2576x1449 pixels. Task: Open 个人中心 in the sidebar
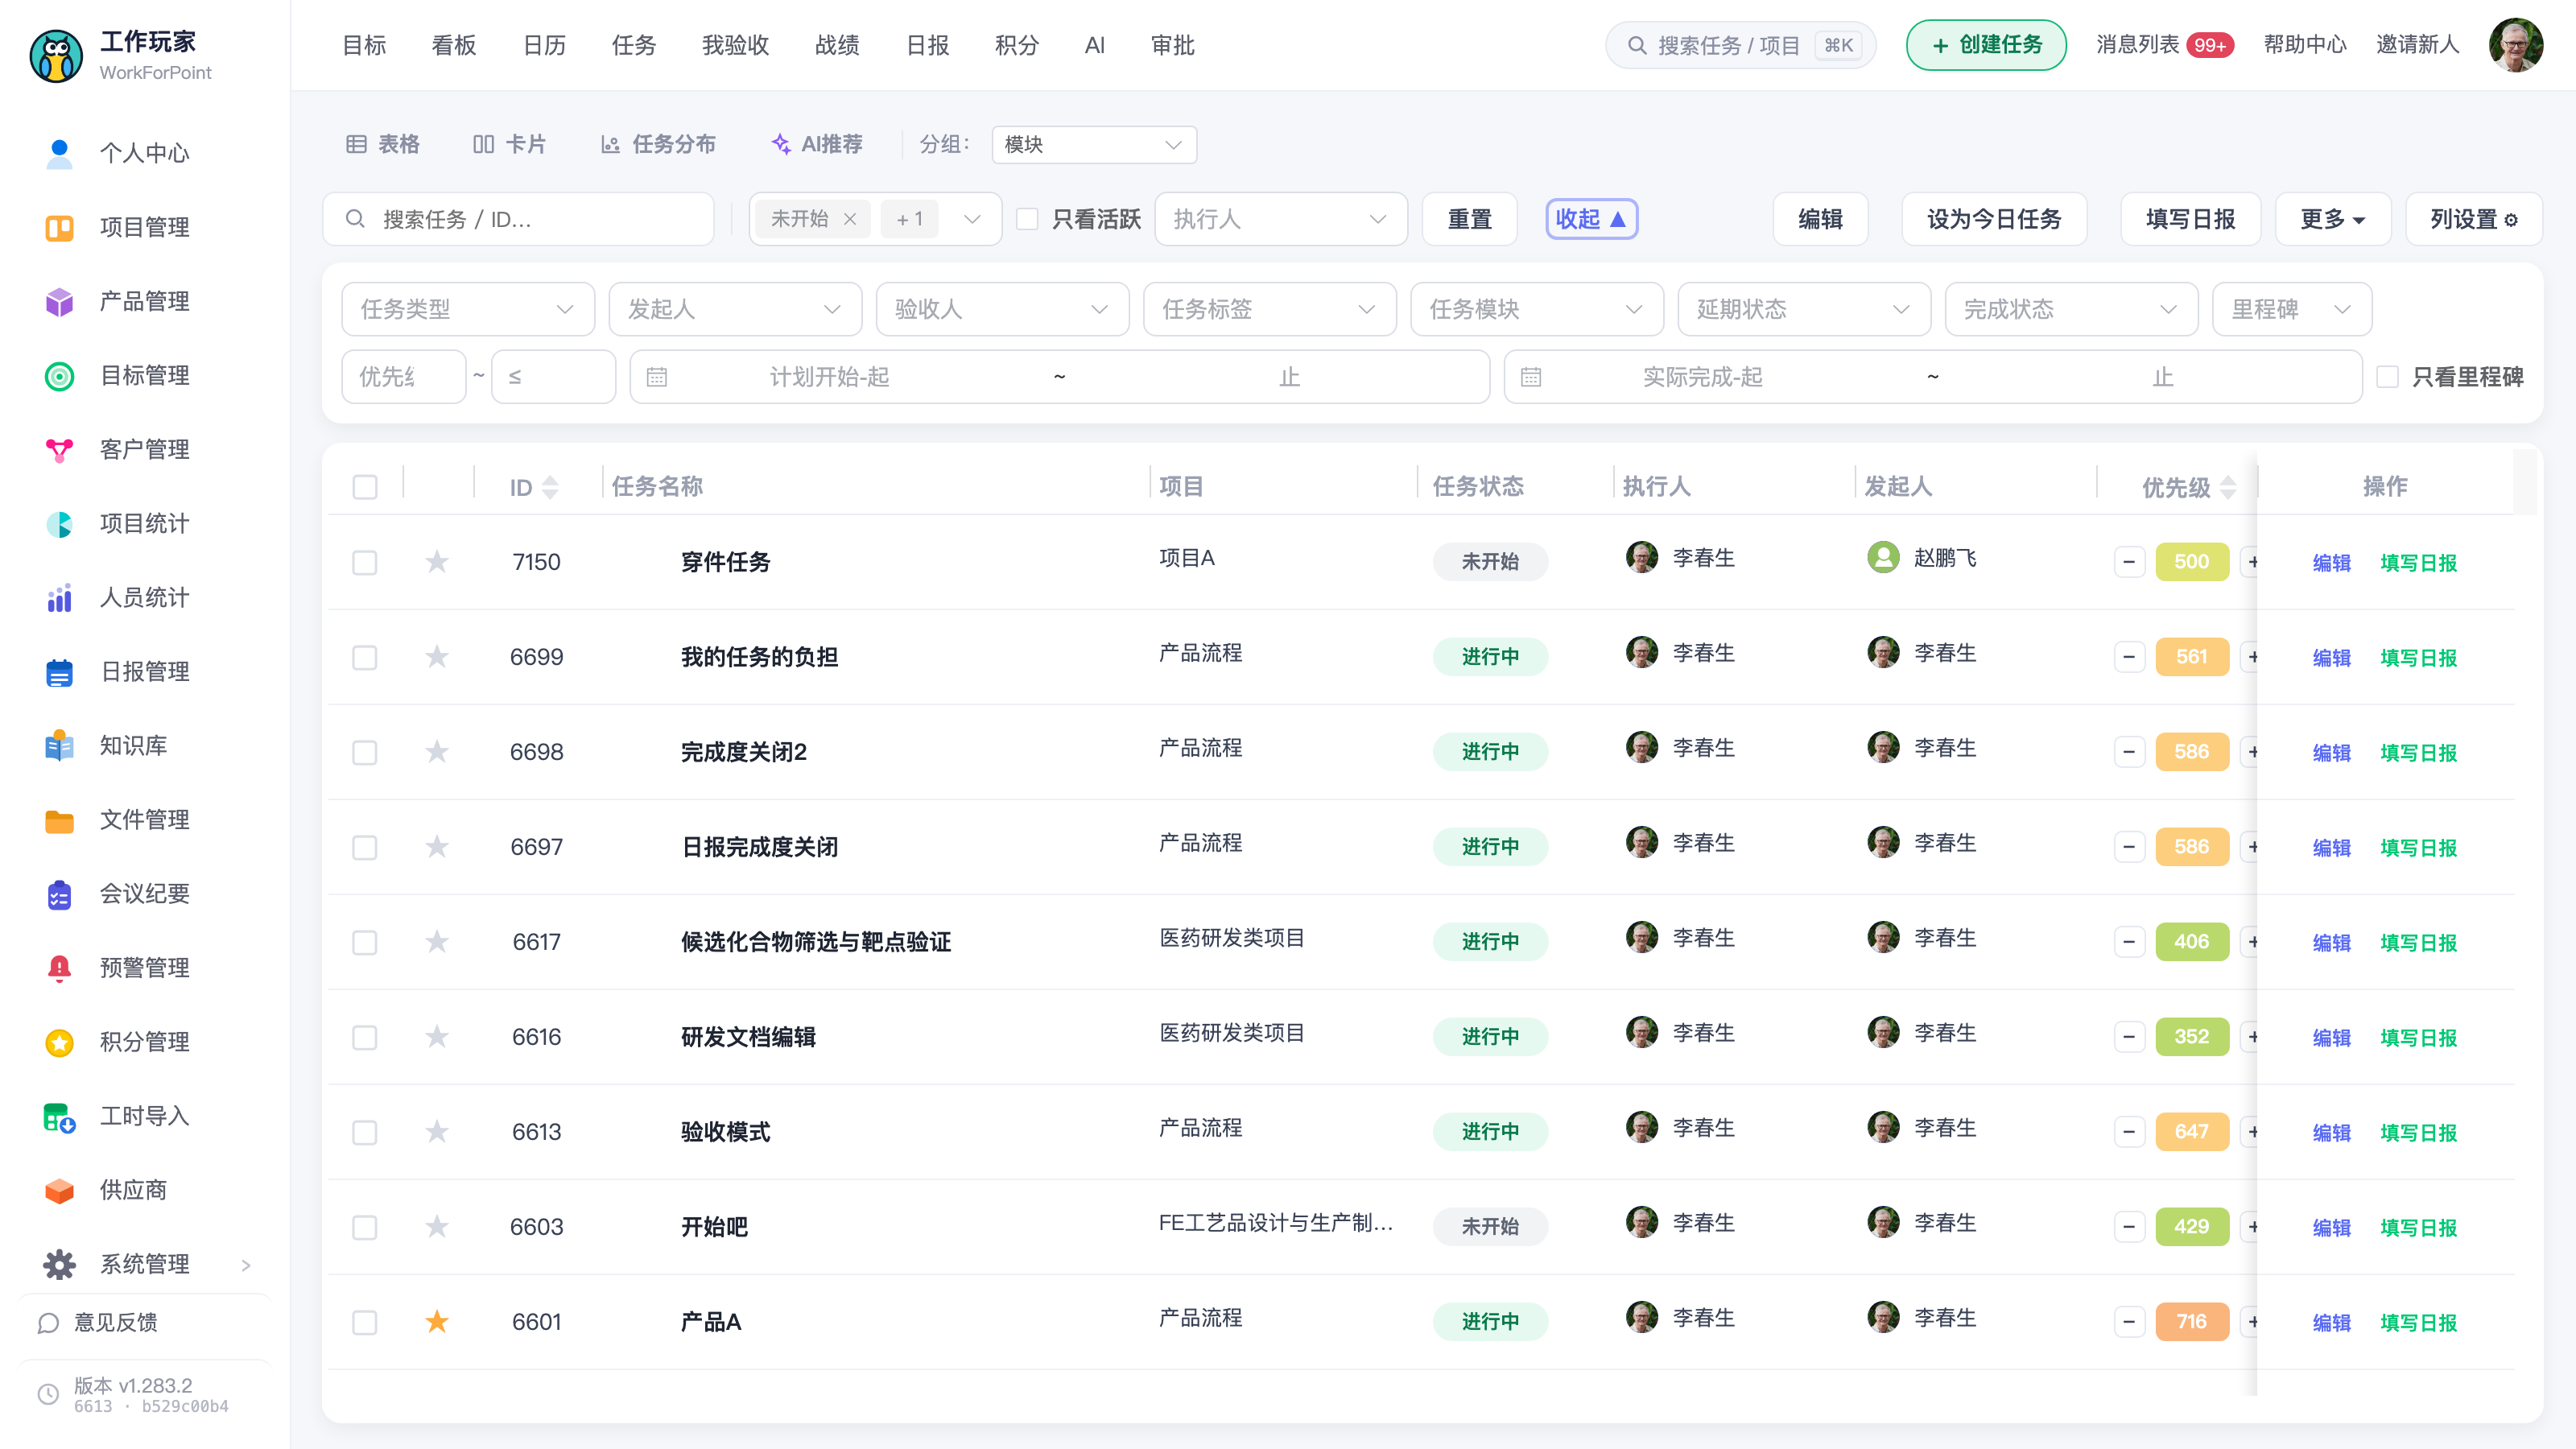click(x=144, y=153)
